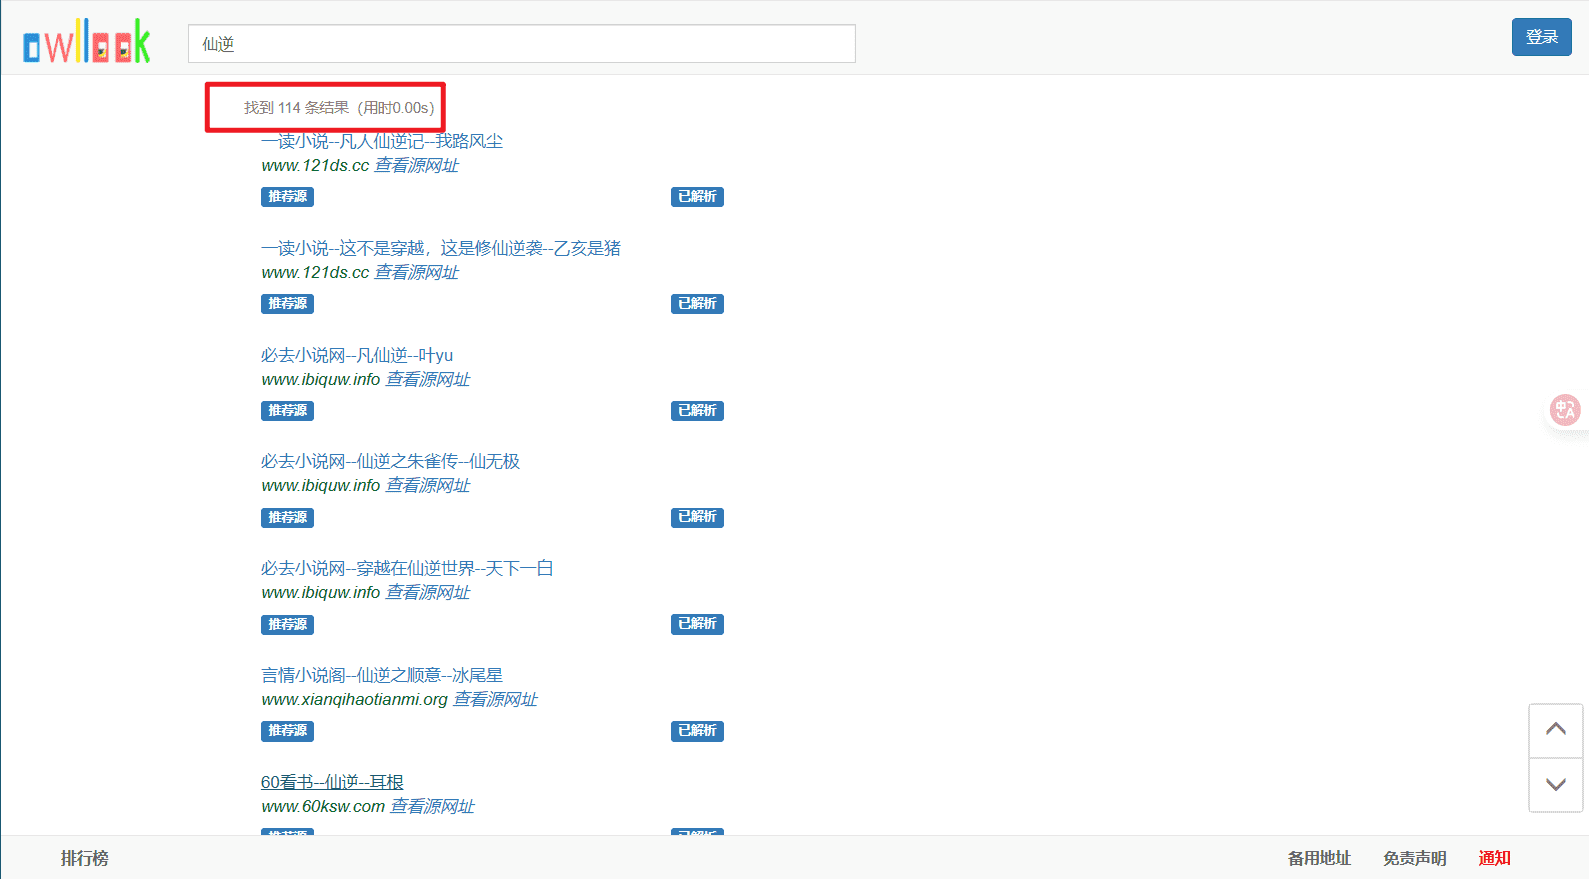This screenshot has width=1589, height=879.
Task: Click 已解析 badge for 凡仙逆--叶yu
Action: (x=697, y=411)
